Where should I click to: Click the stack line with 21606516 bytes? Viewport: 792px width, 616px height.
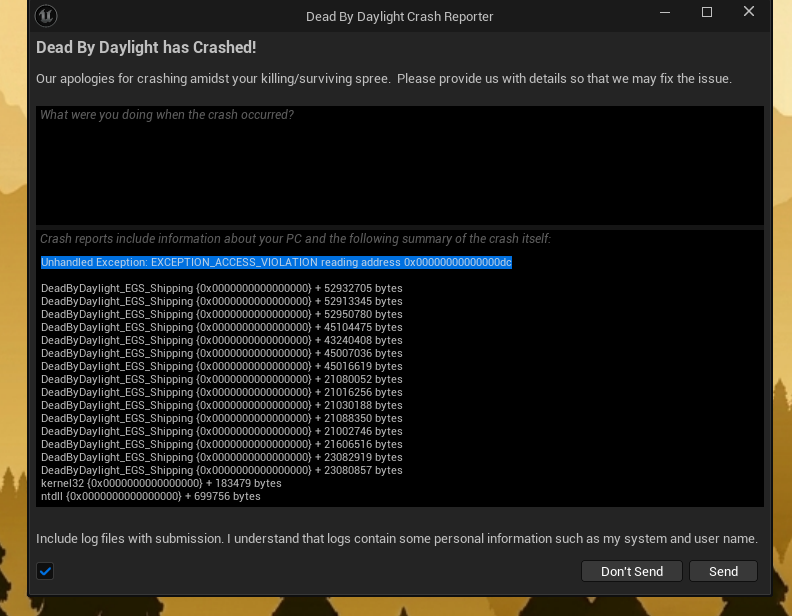(222, 444)
